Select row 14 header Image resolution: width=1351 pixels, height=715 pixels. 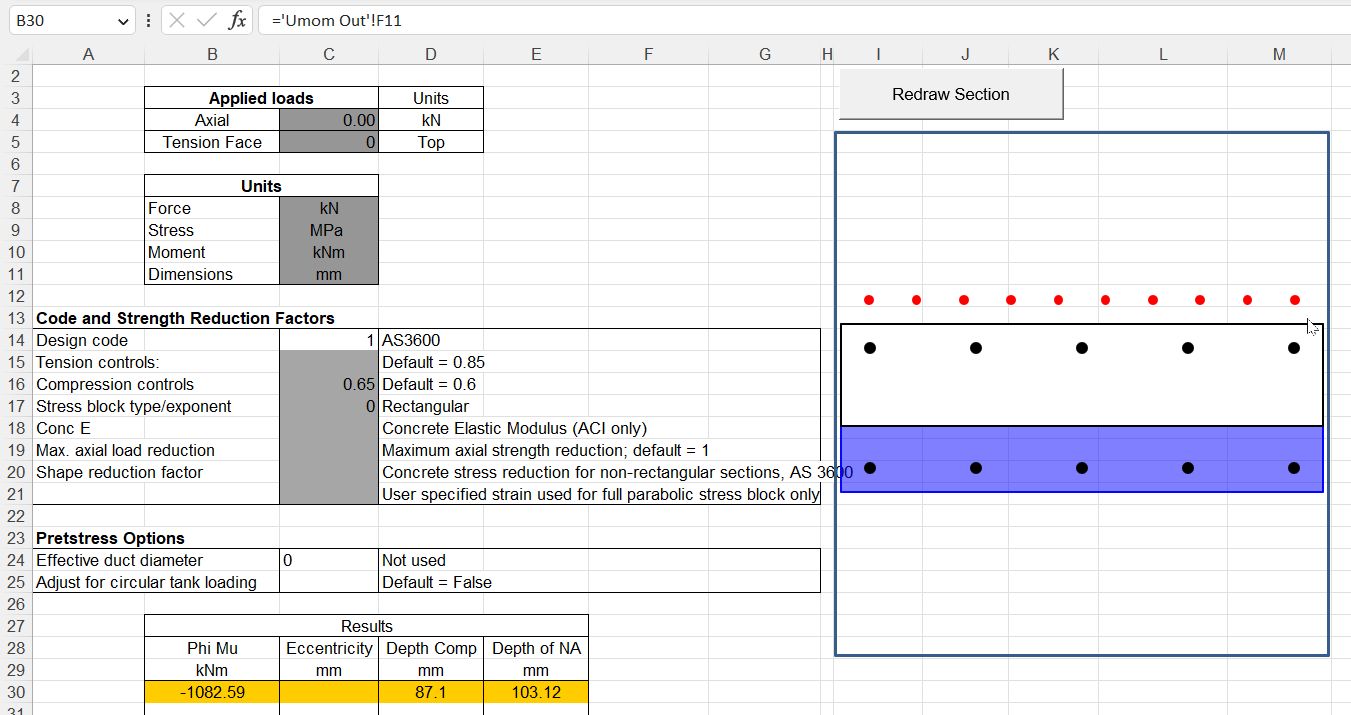pyautogui.click(x=16, y=340)
